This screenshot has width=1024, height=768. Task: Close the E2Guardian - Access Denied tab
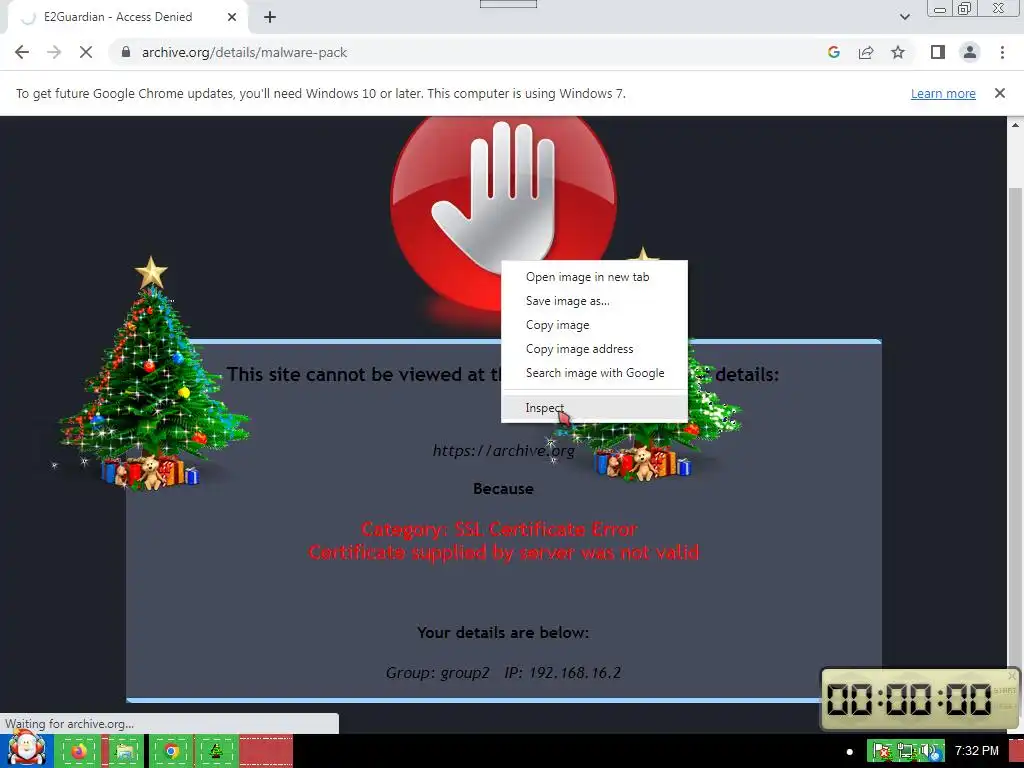232,17
